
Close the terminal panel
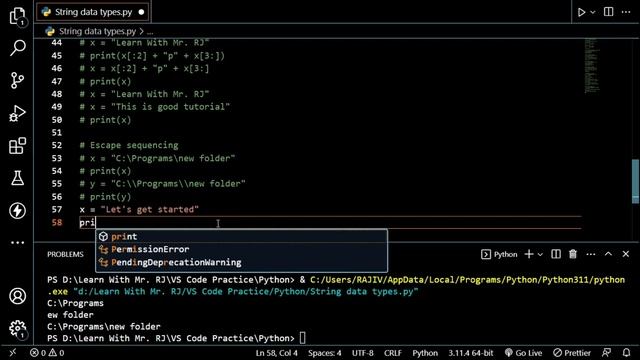(x=626, y=254)
